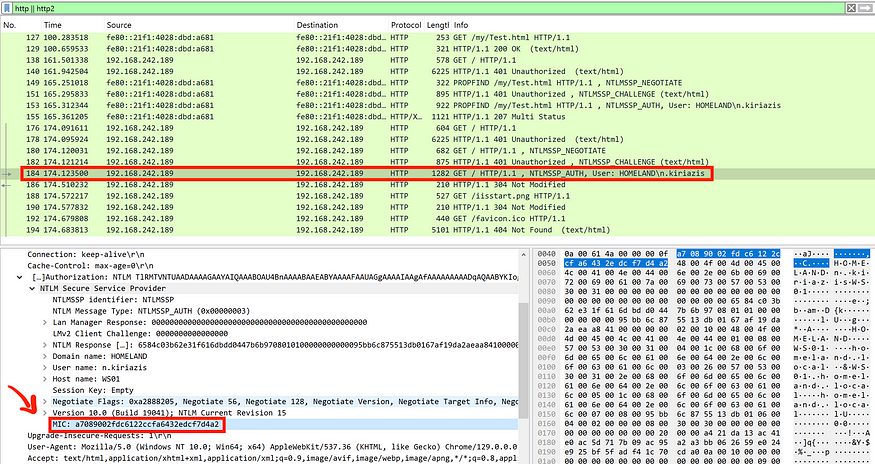Expand the NTLM Response field
The image size is (875, 464).
pos(45,345)
